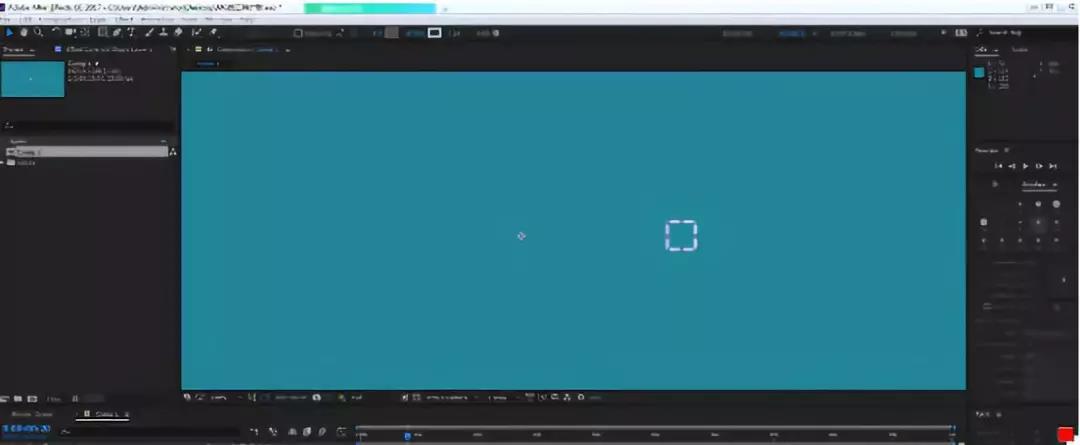The height and width of the screenshot is (445, 1080).
Task: Click the current time indicator on timeline
Action: point(407,435)
